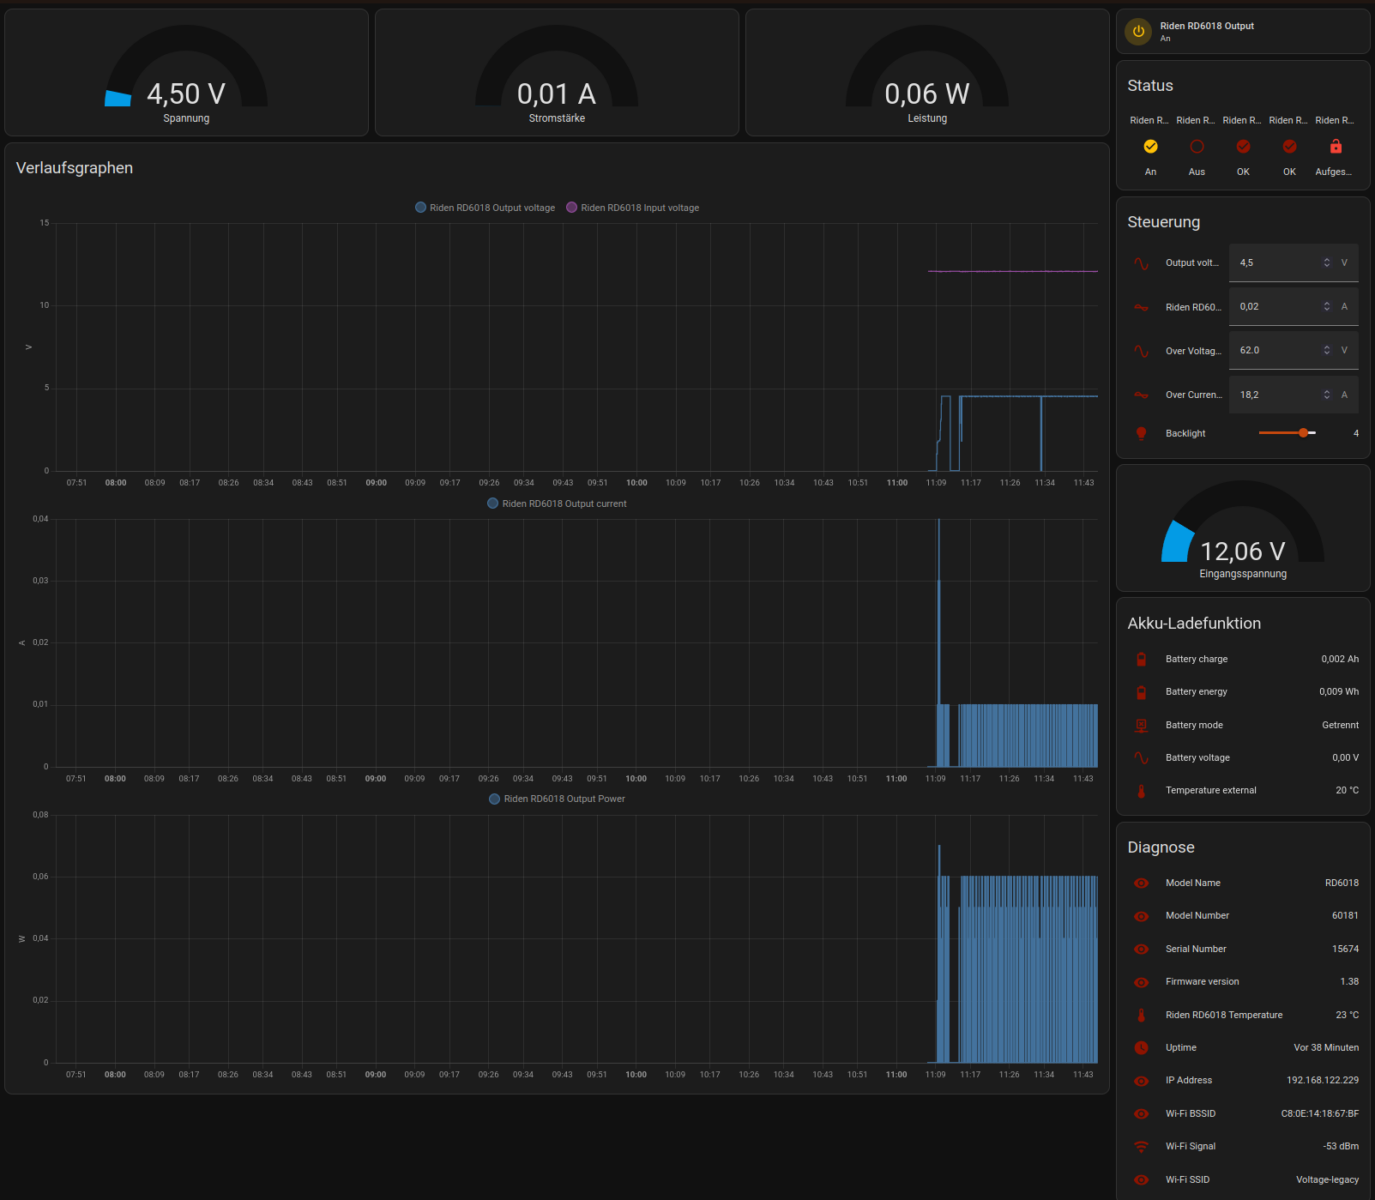Screen dimensions: 1375x1200
Task: Click the Wi-Fi Signal value -53 dBm
Action: (x=1341, y=1147)
